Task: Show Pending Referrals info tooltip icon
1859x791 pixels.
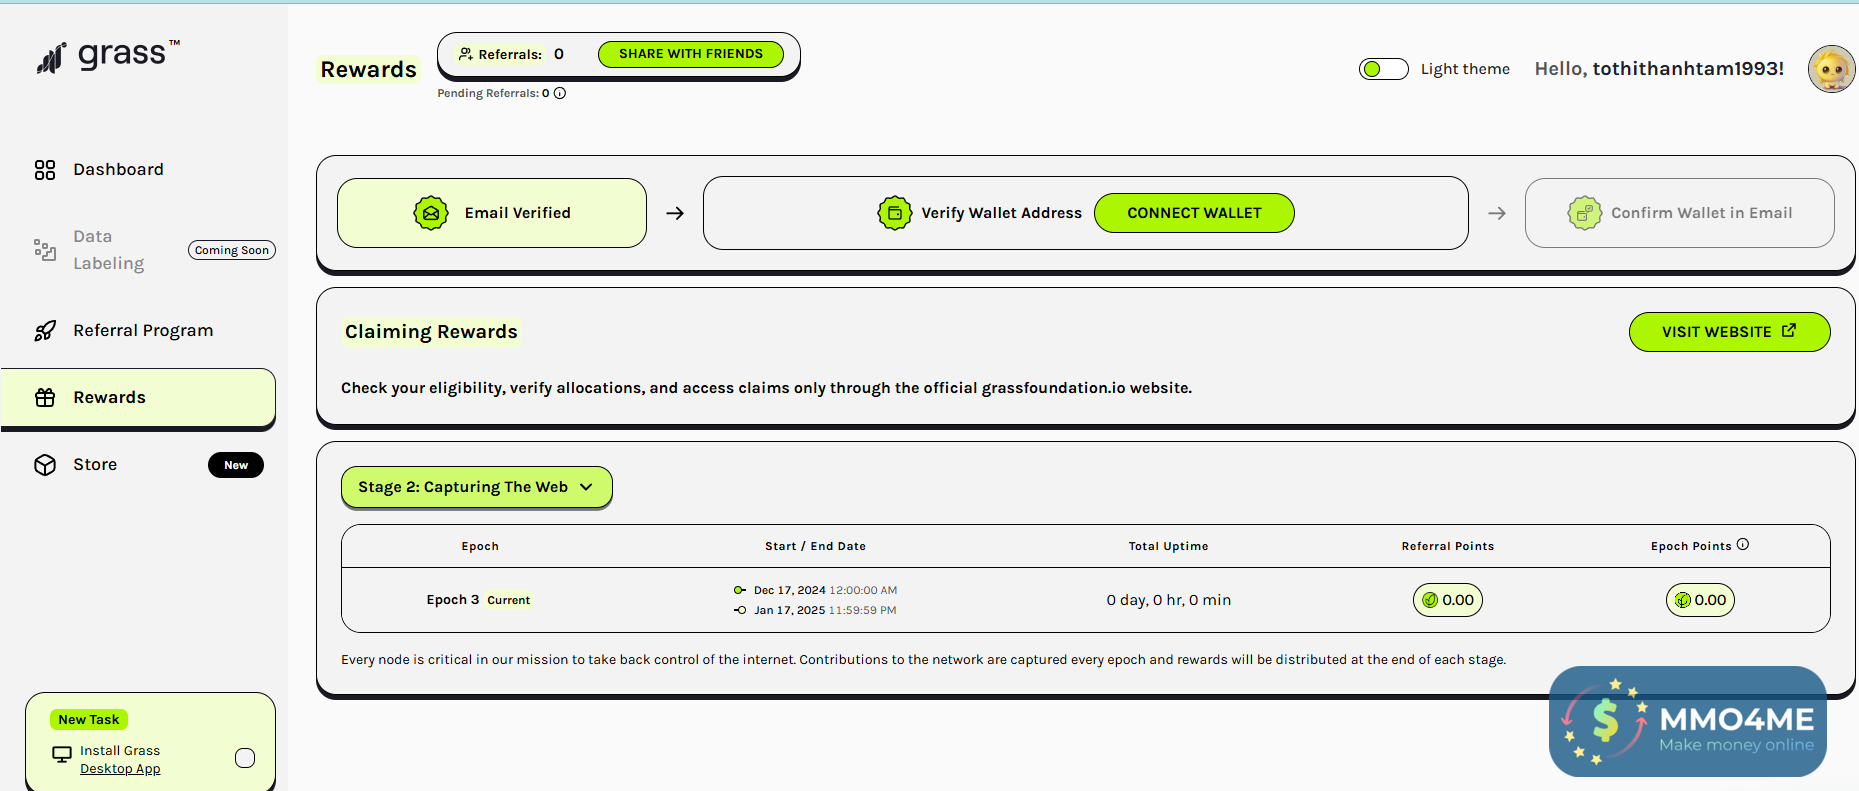Action: pos(560,93)
